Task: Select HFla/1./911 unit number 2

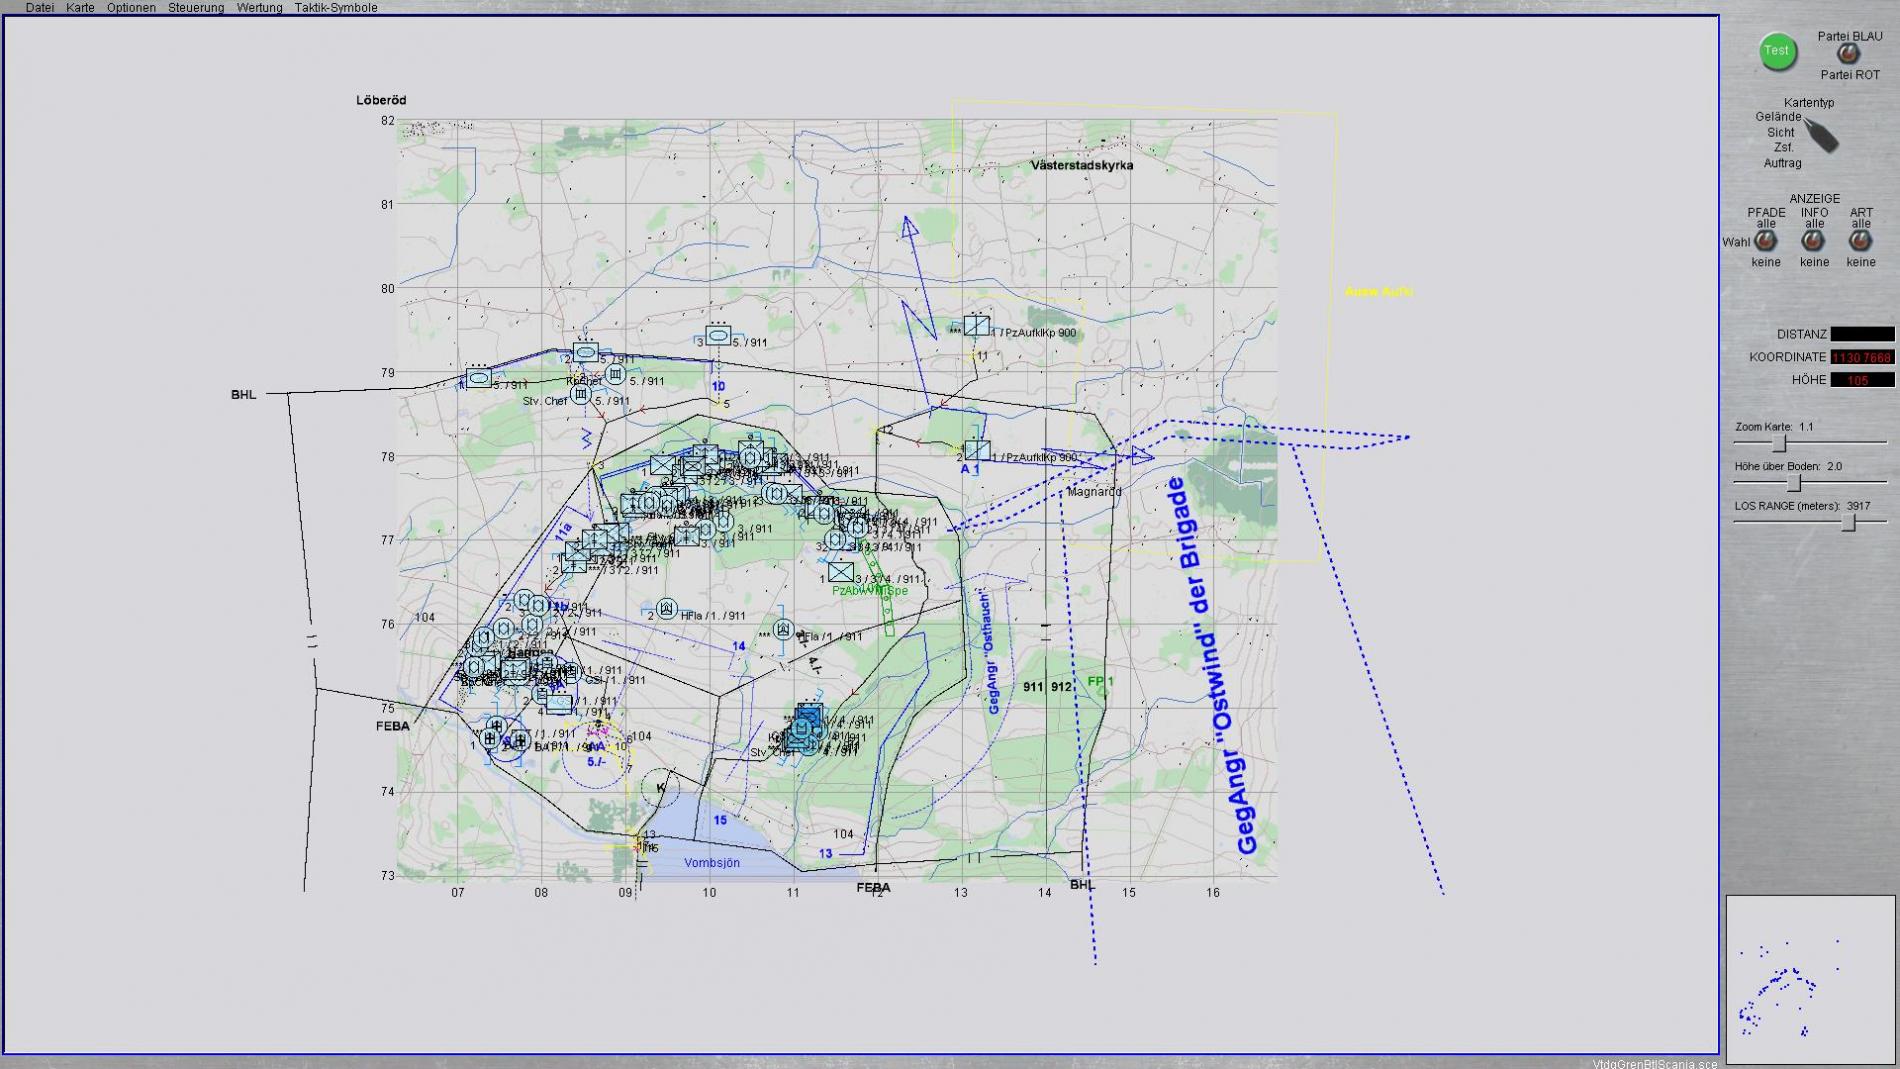Action: [667, 609]
